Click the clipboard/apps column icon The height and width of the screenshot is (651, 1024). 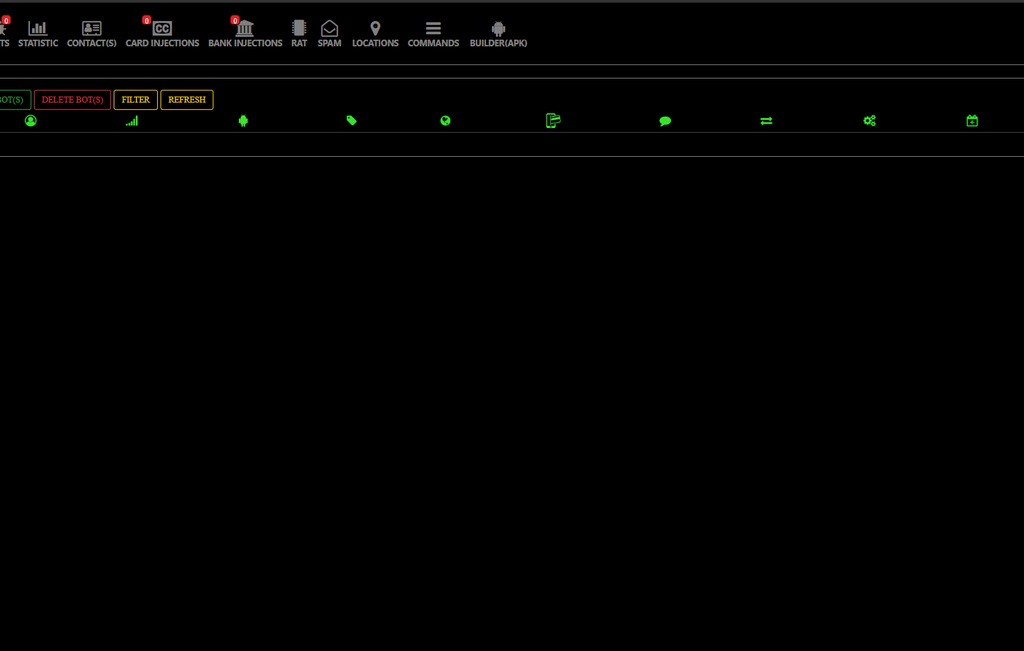coord(553,120)
